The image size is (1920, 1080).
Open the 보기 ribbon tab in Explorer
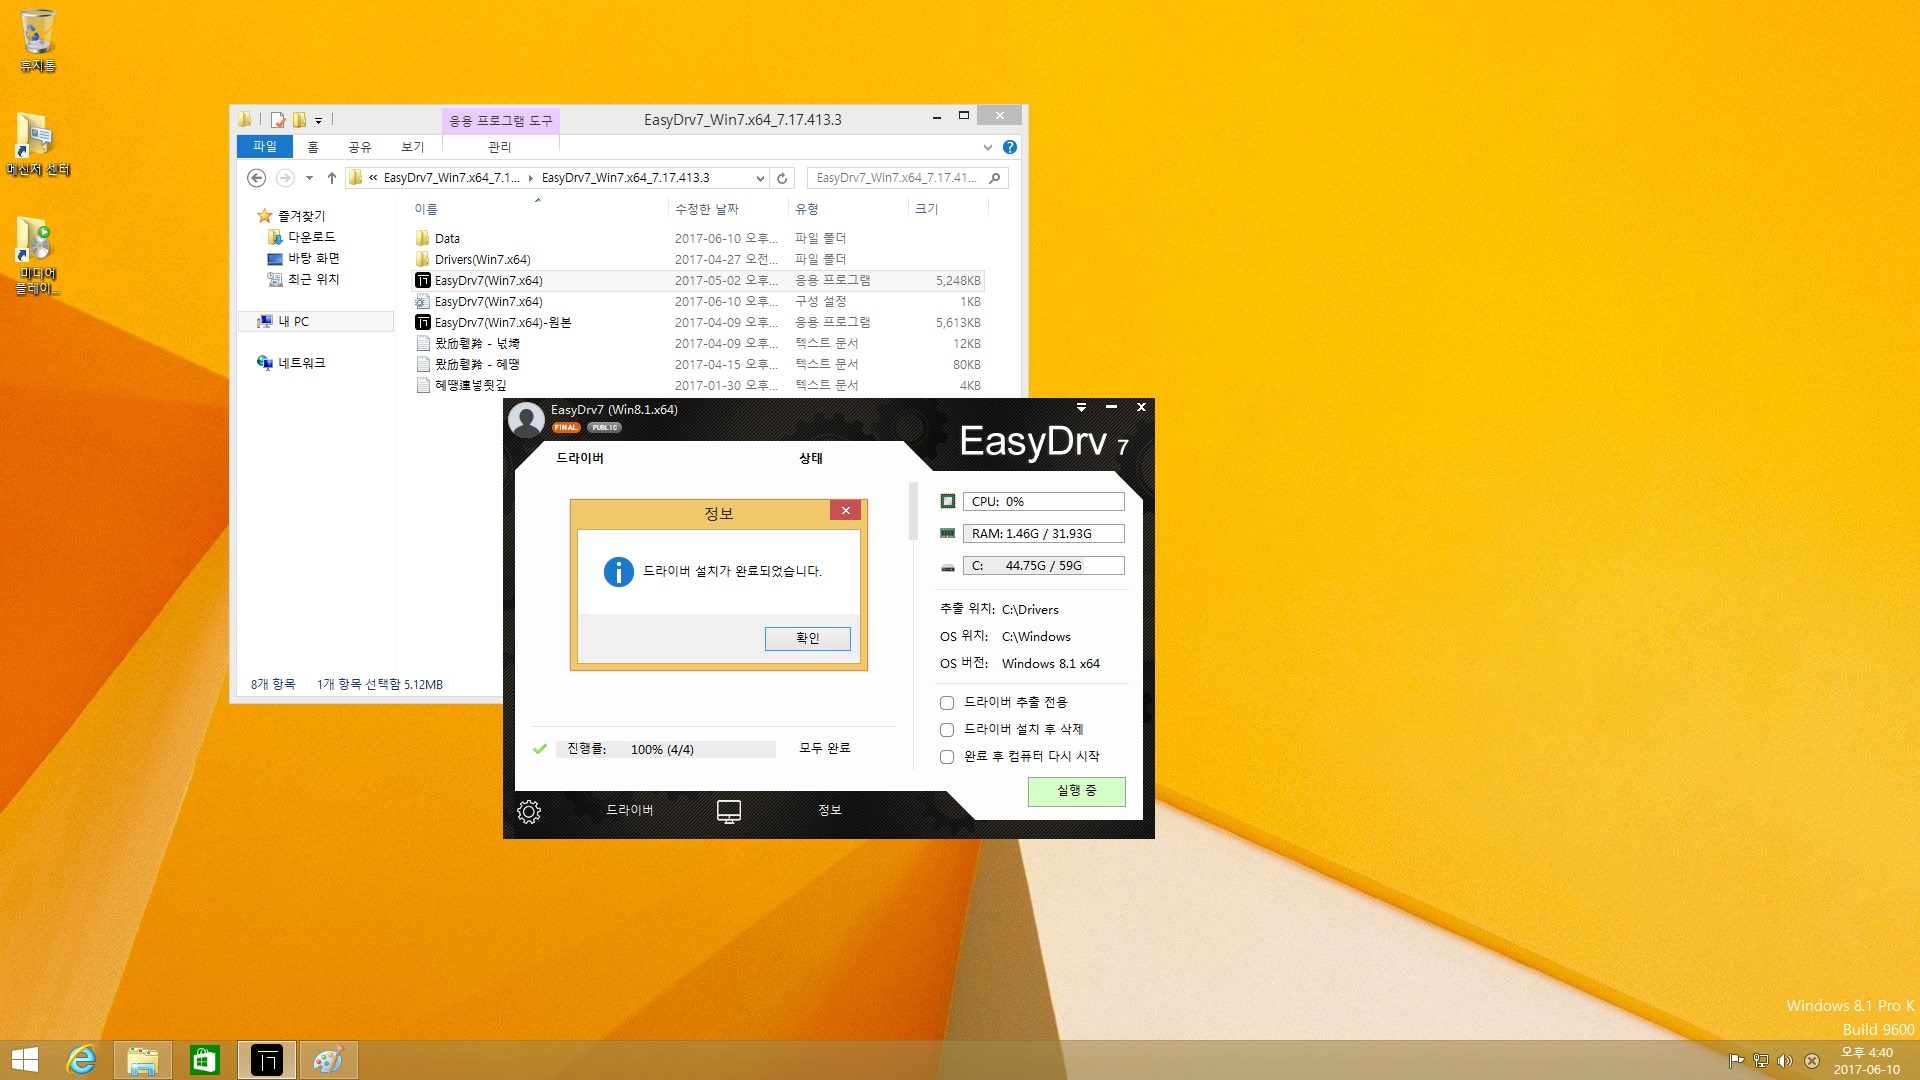(x=413, y=147)
